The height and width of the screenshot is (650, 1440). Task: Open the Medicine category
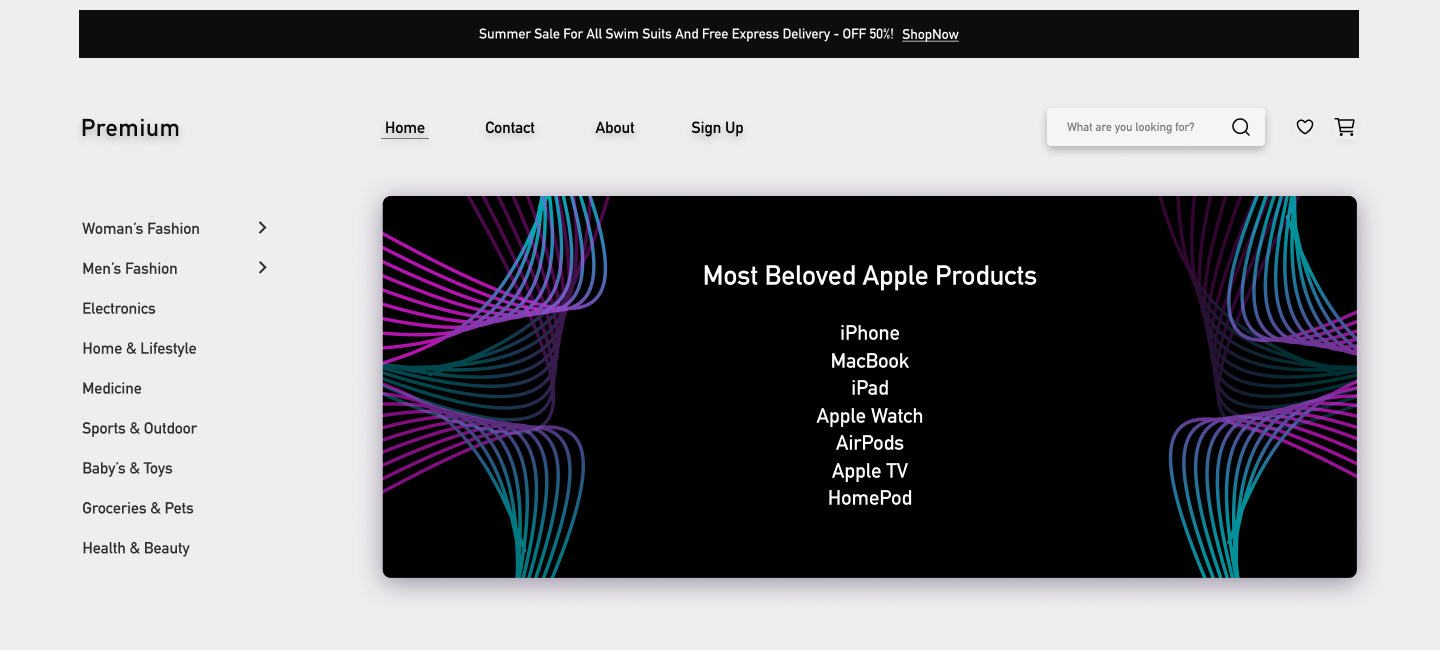point(112,389)
